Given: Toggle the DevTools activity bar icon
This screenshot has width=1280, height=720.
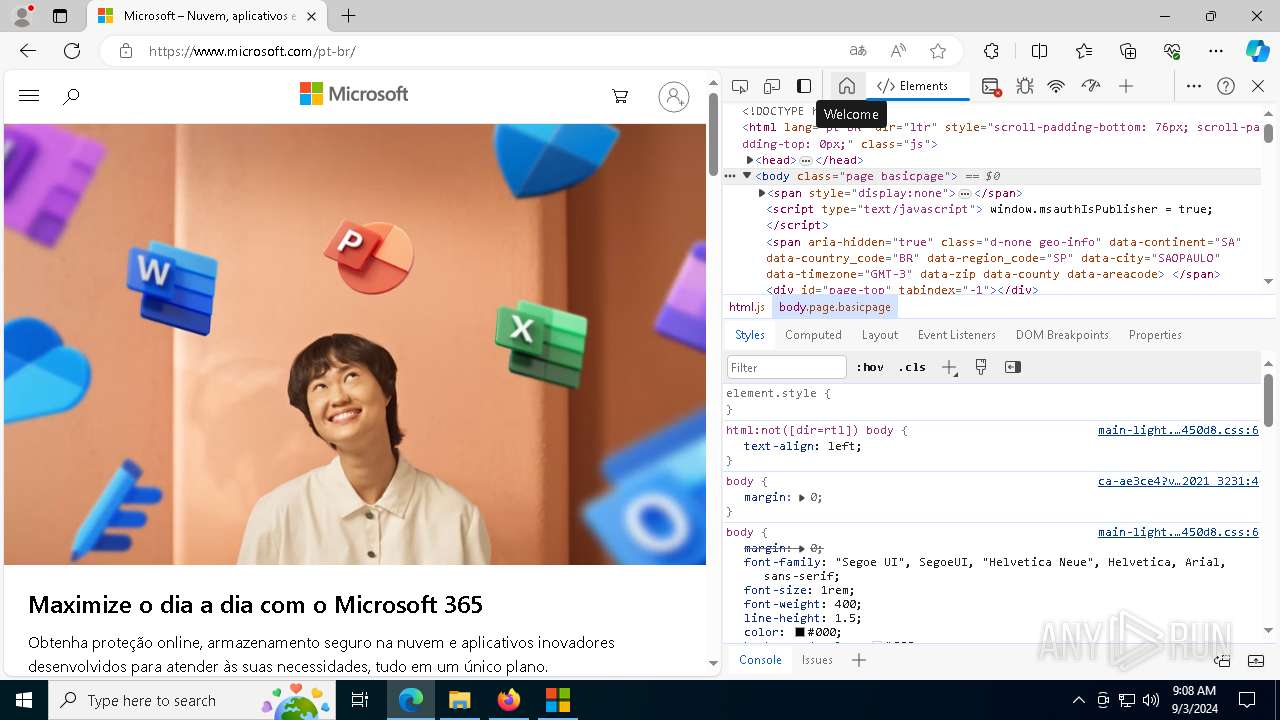Looking at the screenshot, I should tap(804, 86).
